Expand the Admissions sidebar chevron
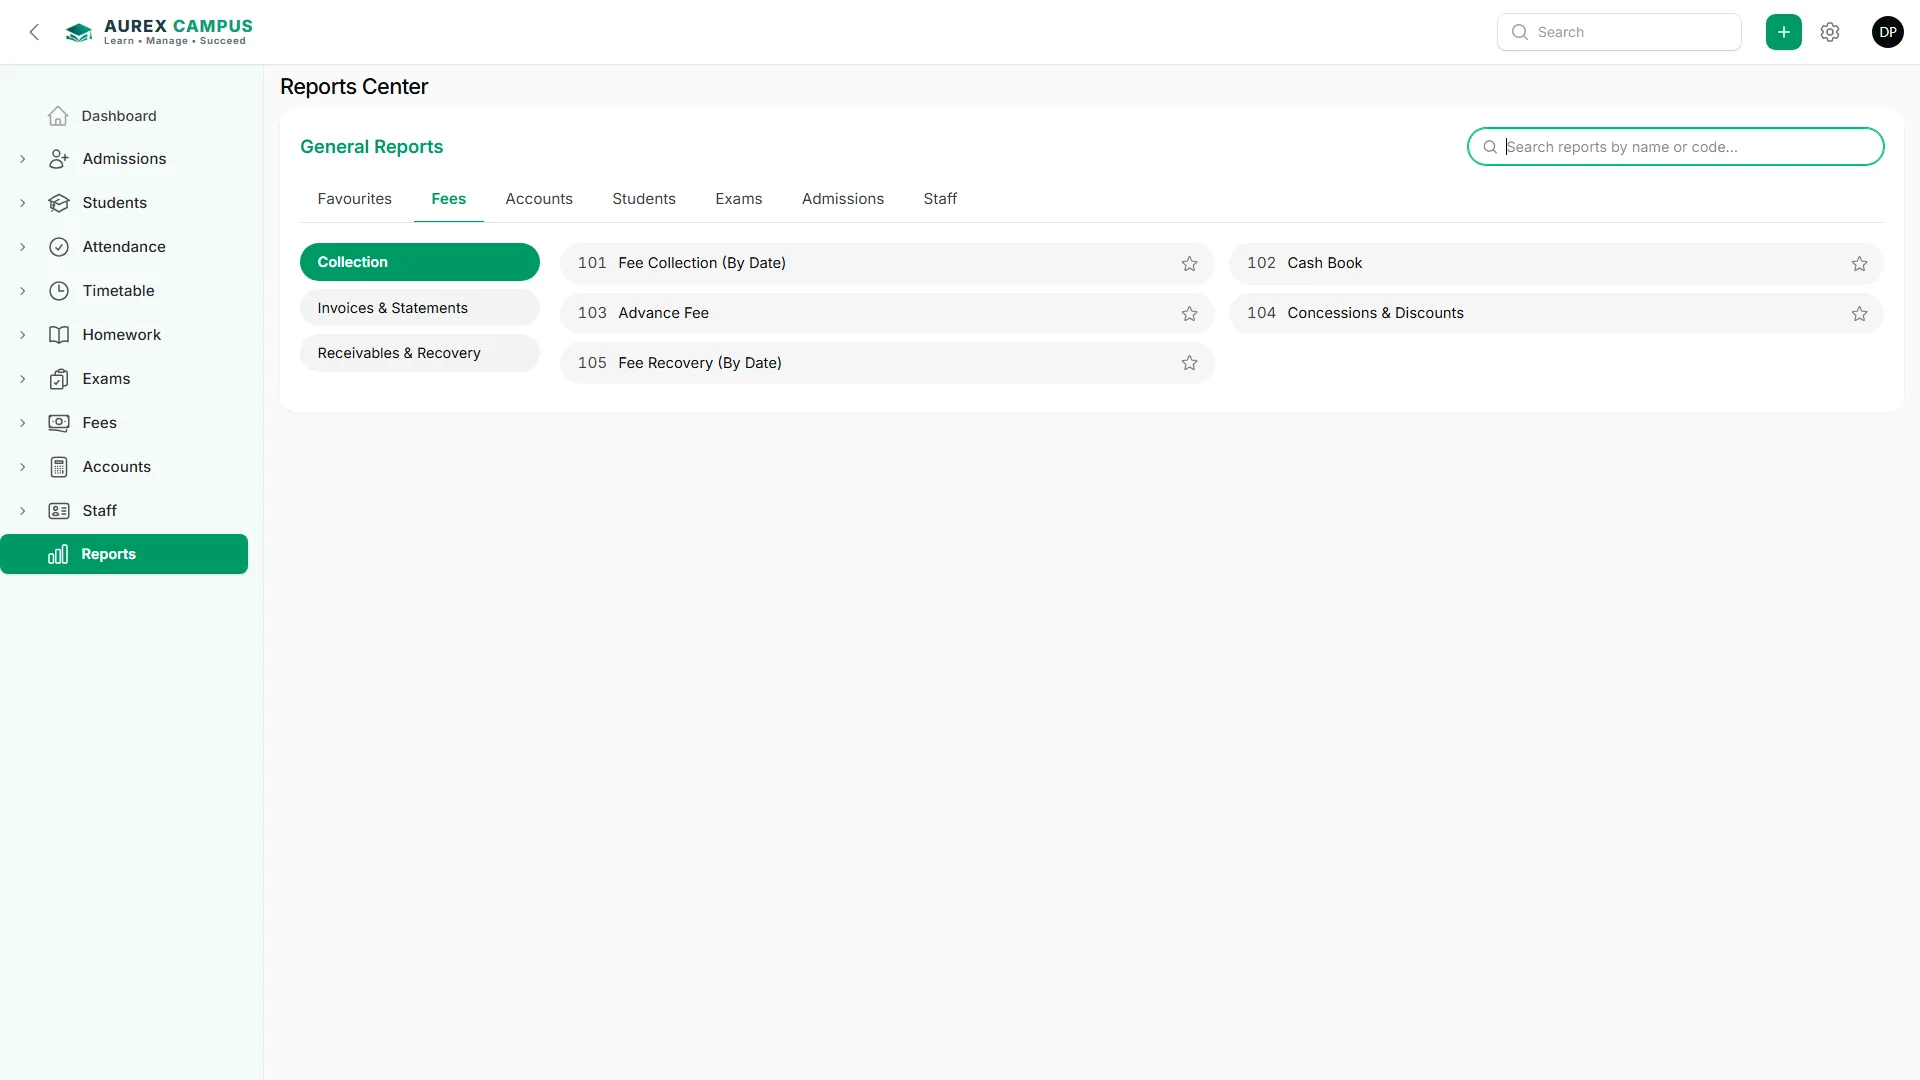 (x=22, y=159)
